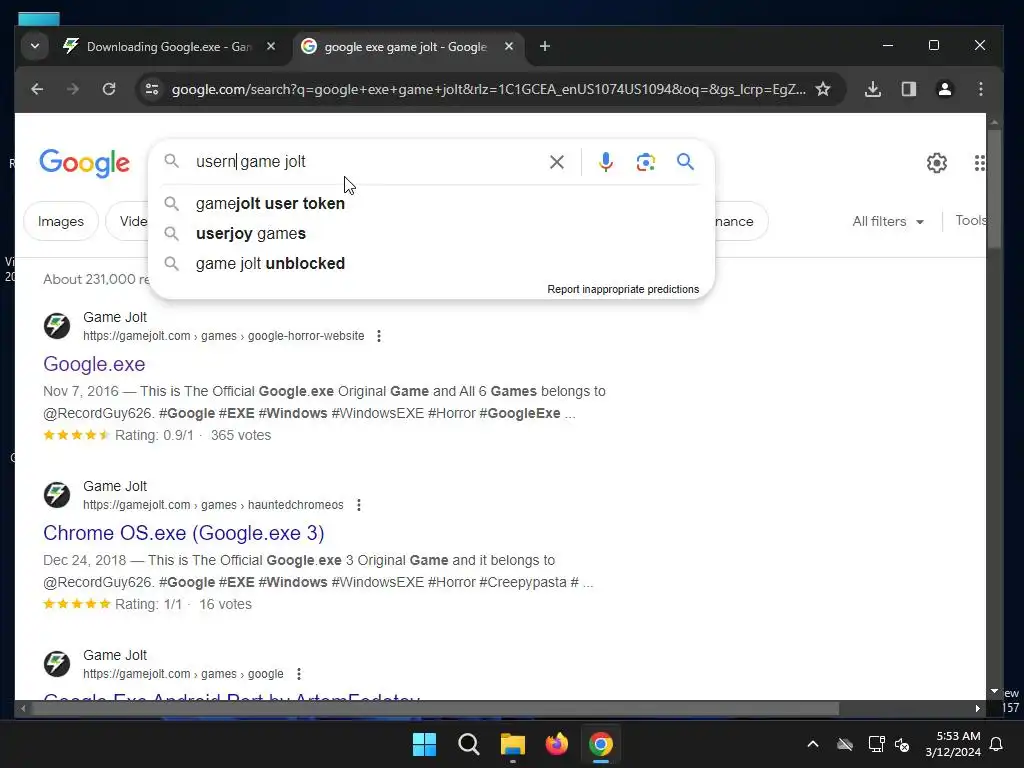
Task: Open File Explorer from taskbar
Action: tap(513, 744)
